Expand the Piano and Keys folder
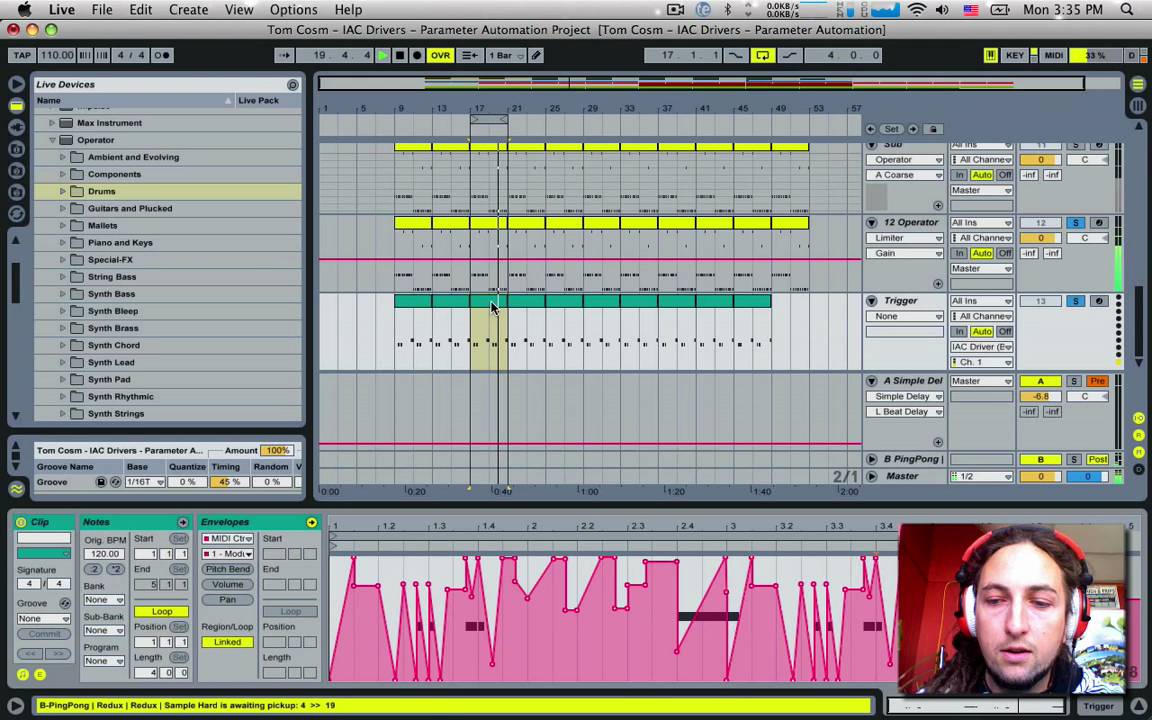1152x720 pixels. coord(62,242)
